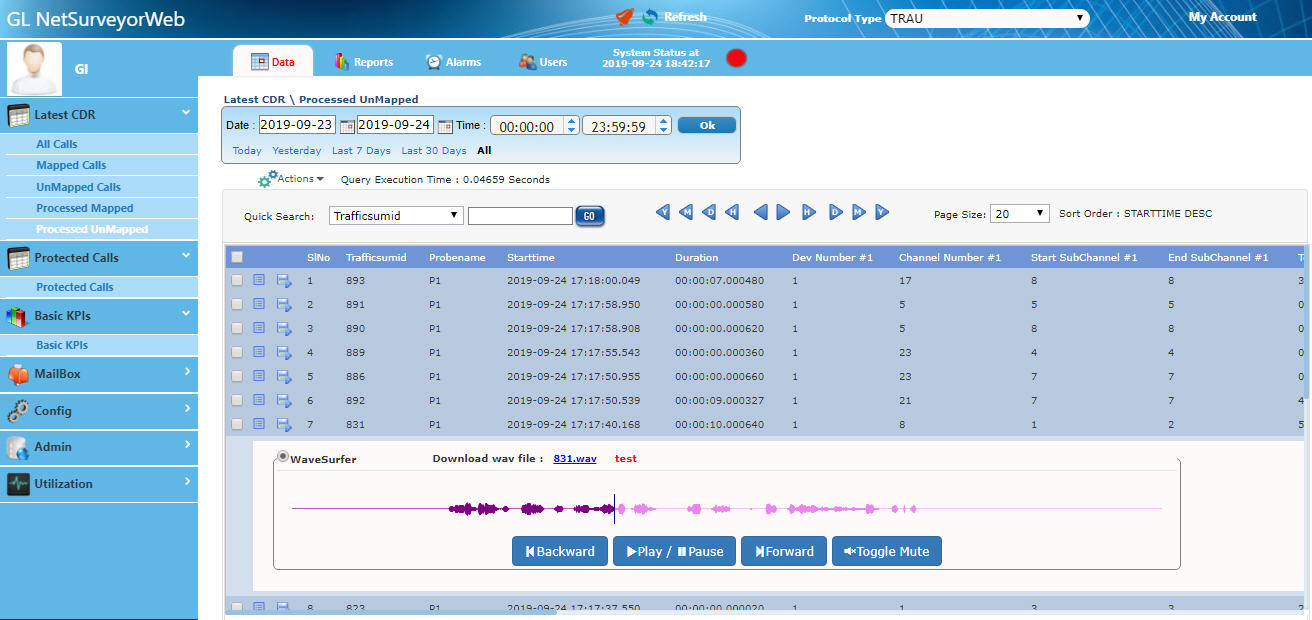Expand the Config sidebar section
1312x620 pixels.
point(98,411)
